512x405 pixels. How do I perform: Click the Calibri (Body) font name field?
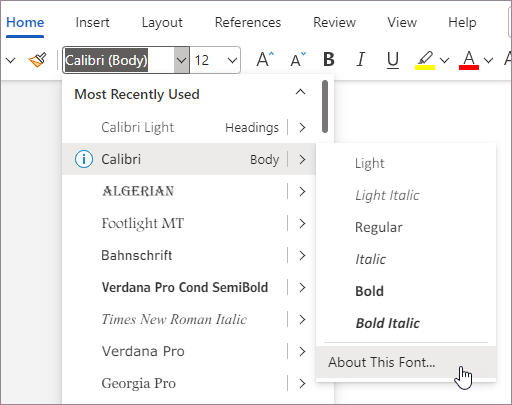119,60
